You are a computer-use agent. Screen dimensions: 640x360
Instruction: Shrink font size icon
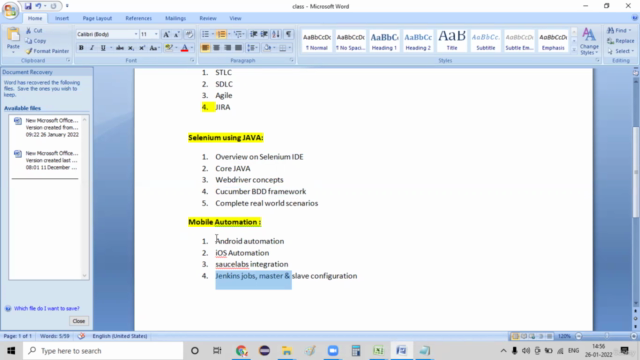click(177, 34)
